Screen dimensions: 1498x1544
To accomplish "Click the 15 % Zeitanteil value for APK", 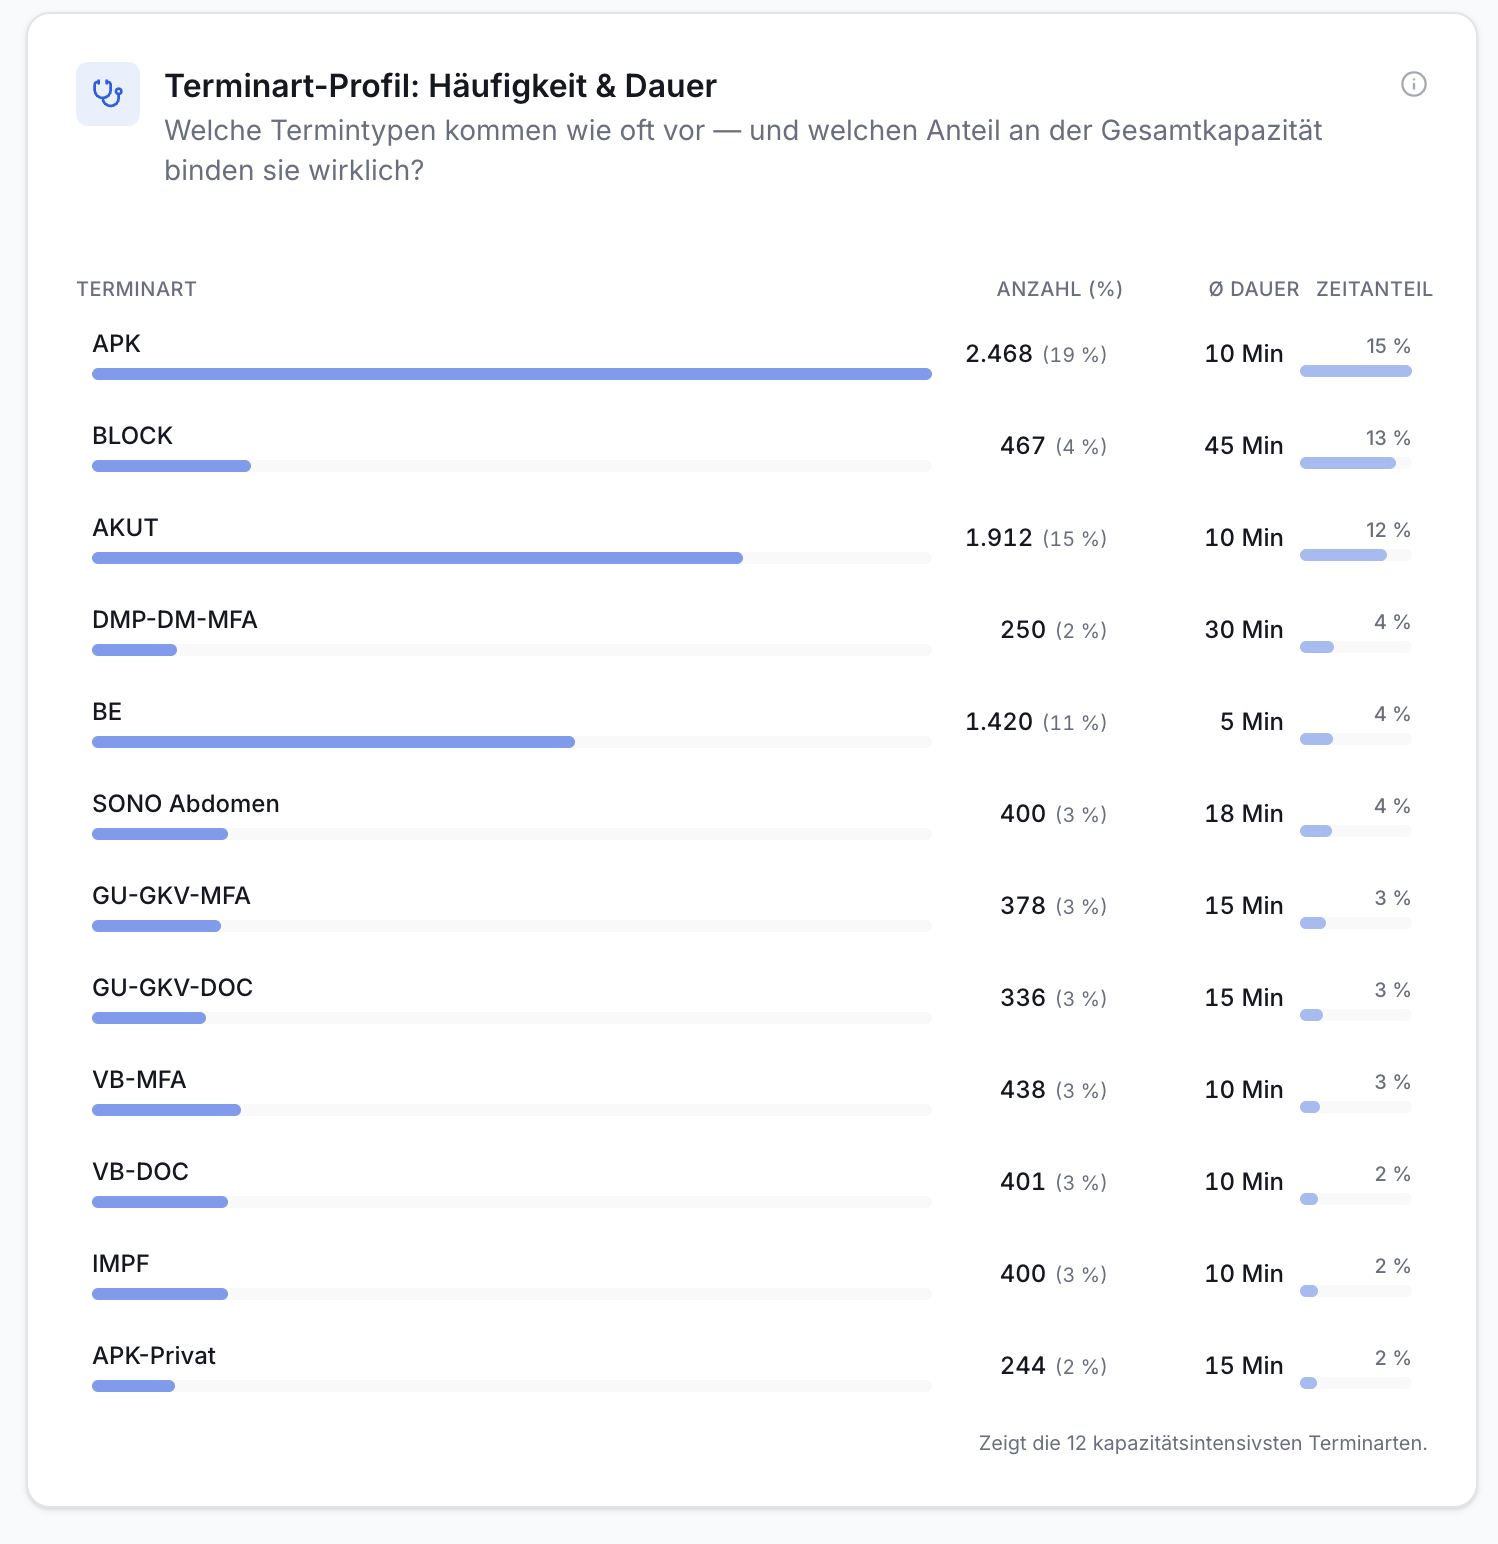I will [x=1388, y=346].
